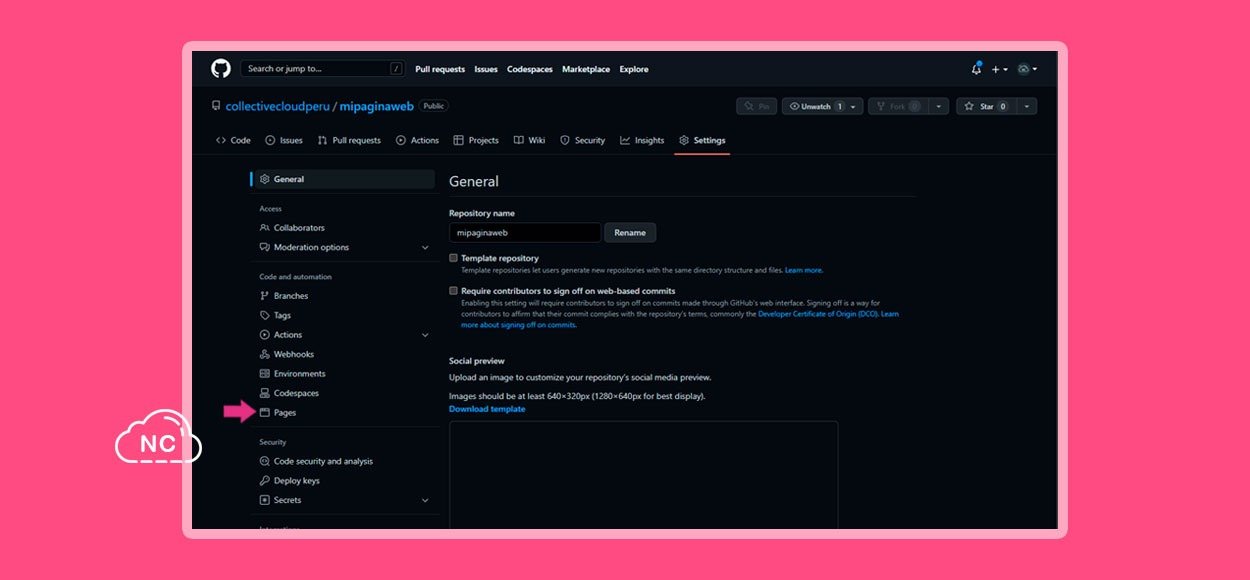Switch to the Insights tab
This screenshot has width=1250, height=580.
(642, 140)
